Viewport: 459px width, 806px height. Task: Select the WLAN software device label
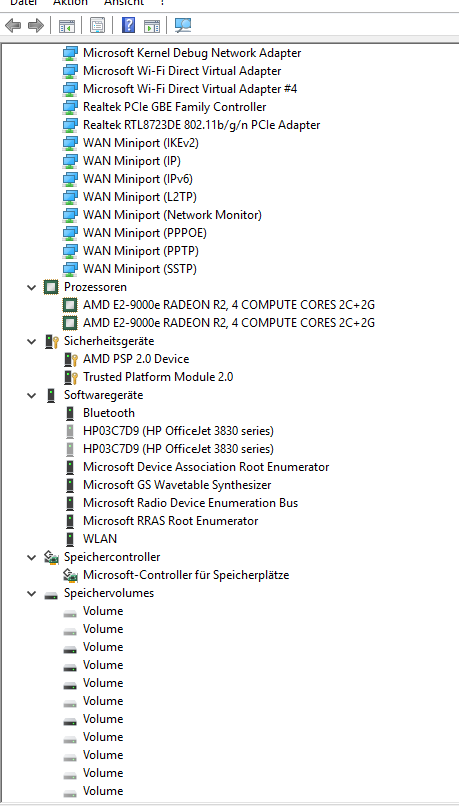pyautogui.click(x=100, y=539)
